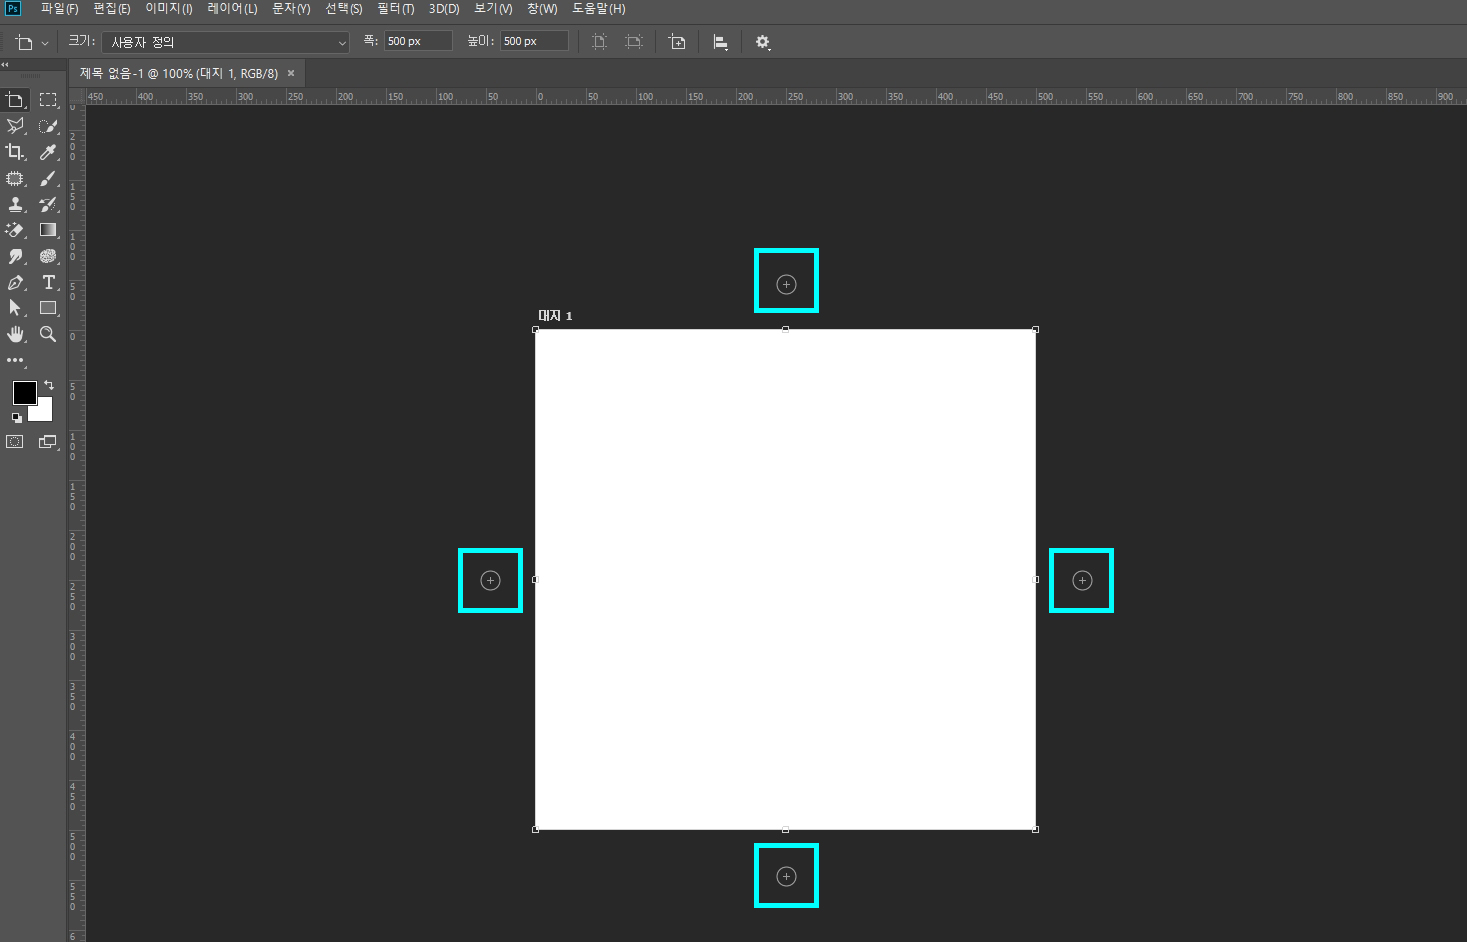Open the 선택(S) menu
This screenshot has width=1467, height=942.
click(x=344, y=9)
